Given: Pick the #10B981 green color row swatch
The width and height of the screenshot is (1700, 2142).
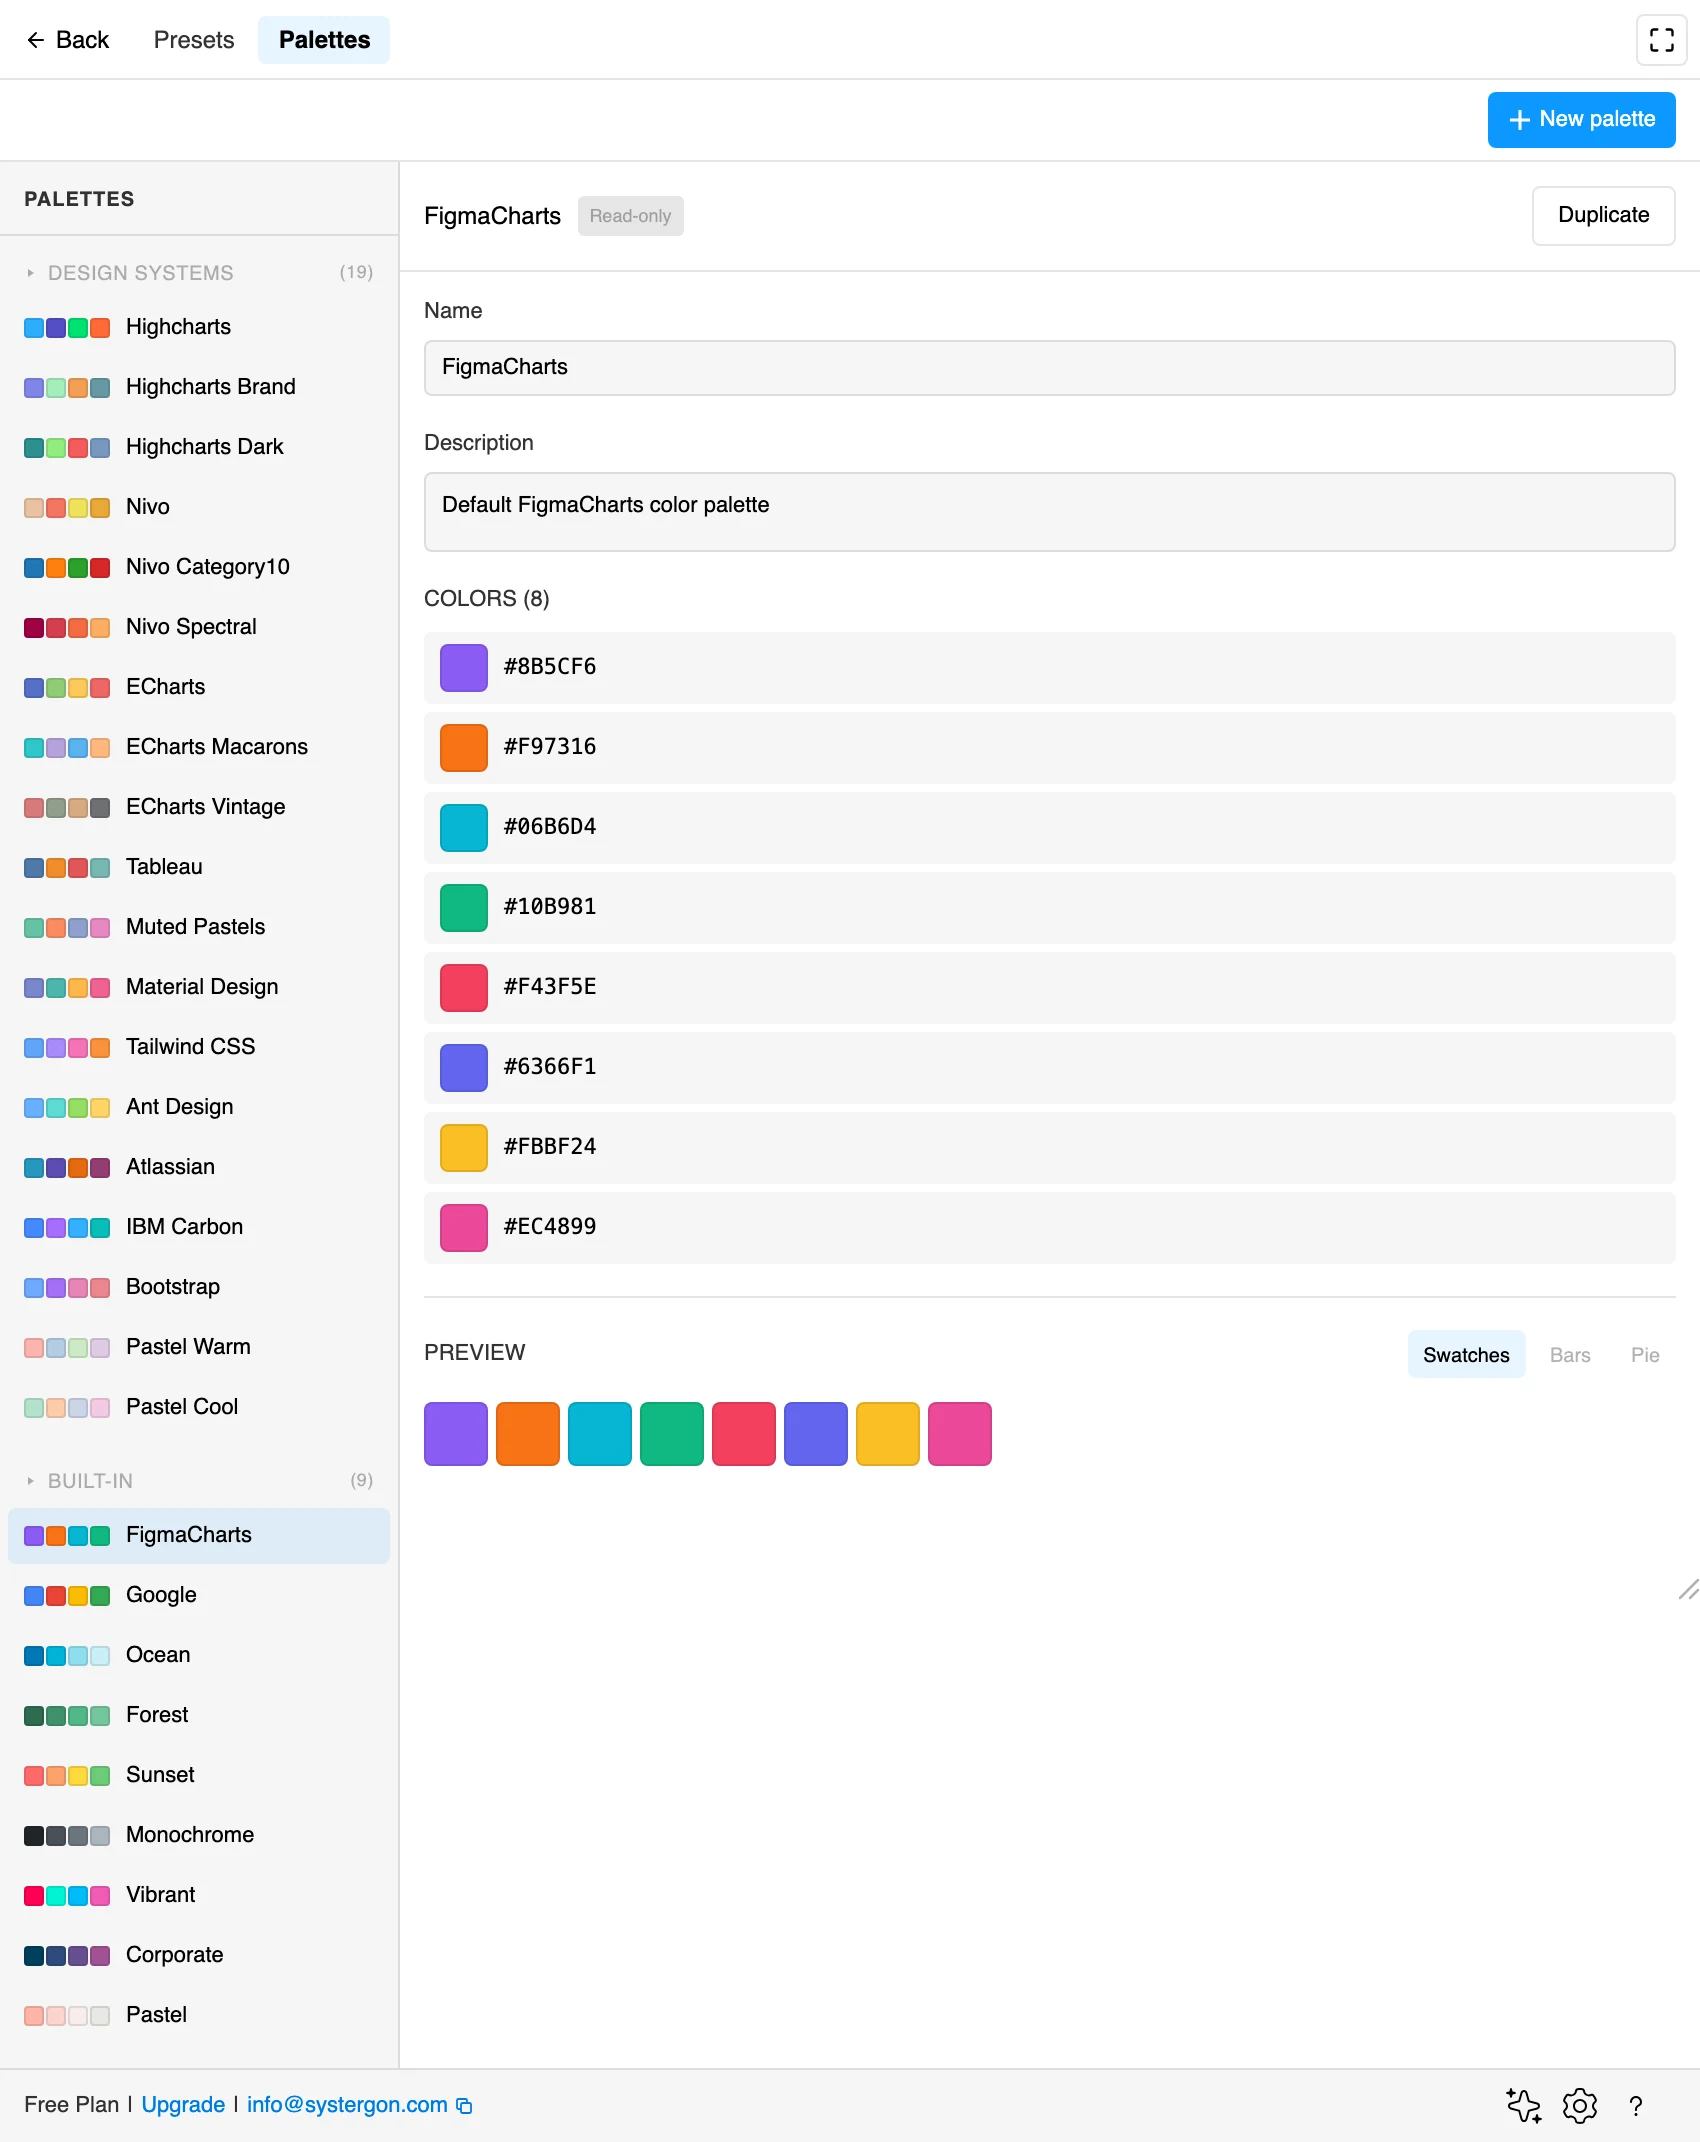Looking at the screenshot, I should tap(464, 908).
